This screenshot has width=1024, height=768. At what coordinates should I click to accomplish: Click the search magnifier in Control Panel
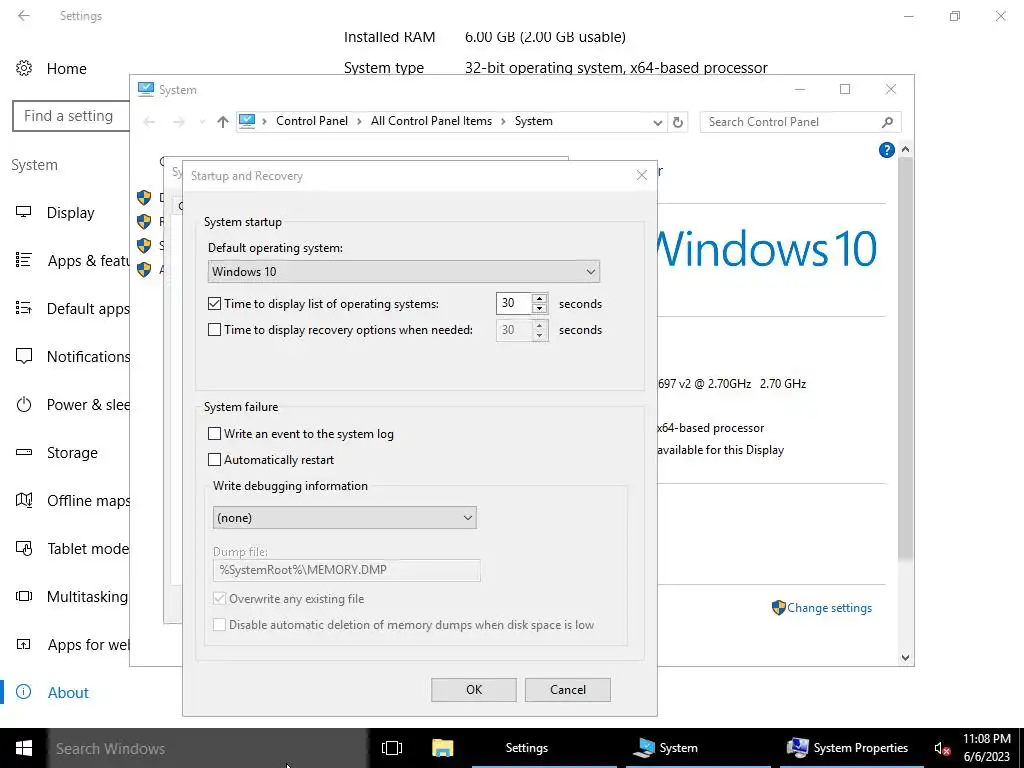(887, 122)
